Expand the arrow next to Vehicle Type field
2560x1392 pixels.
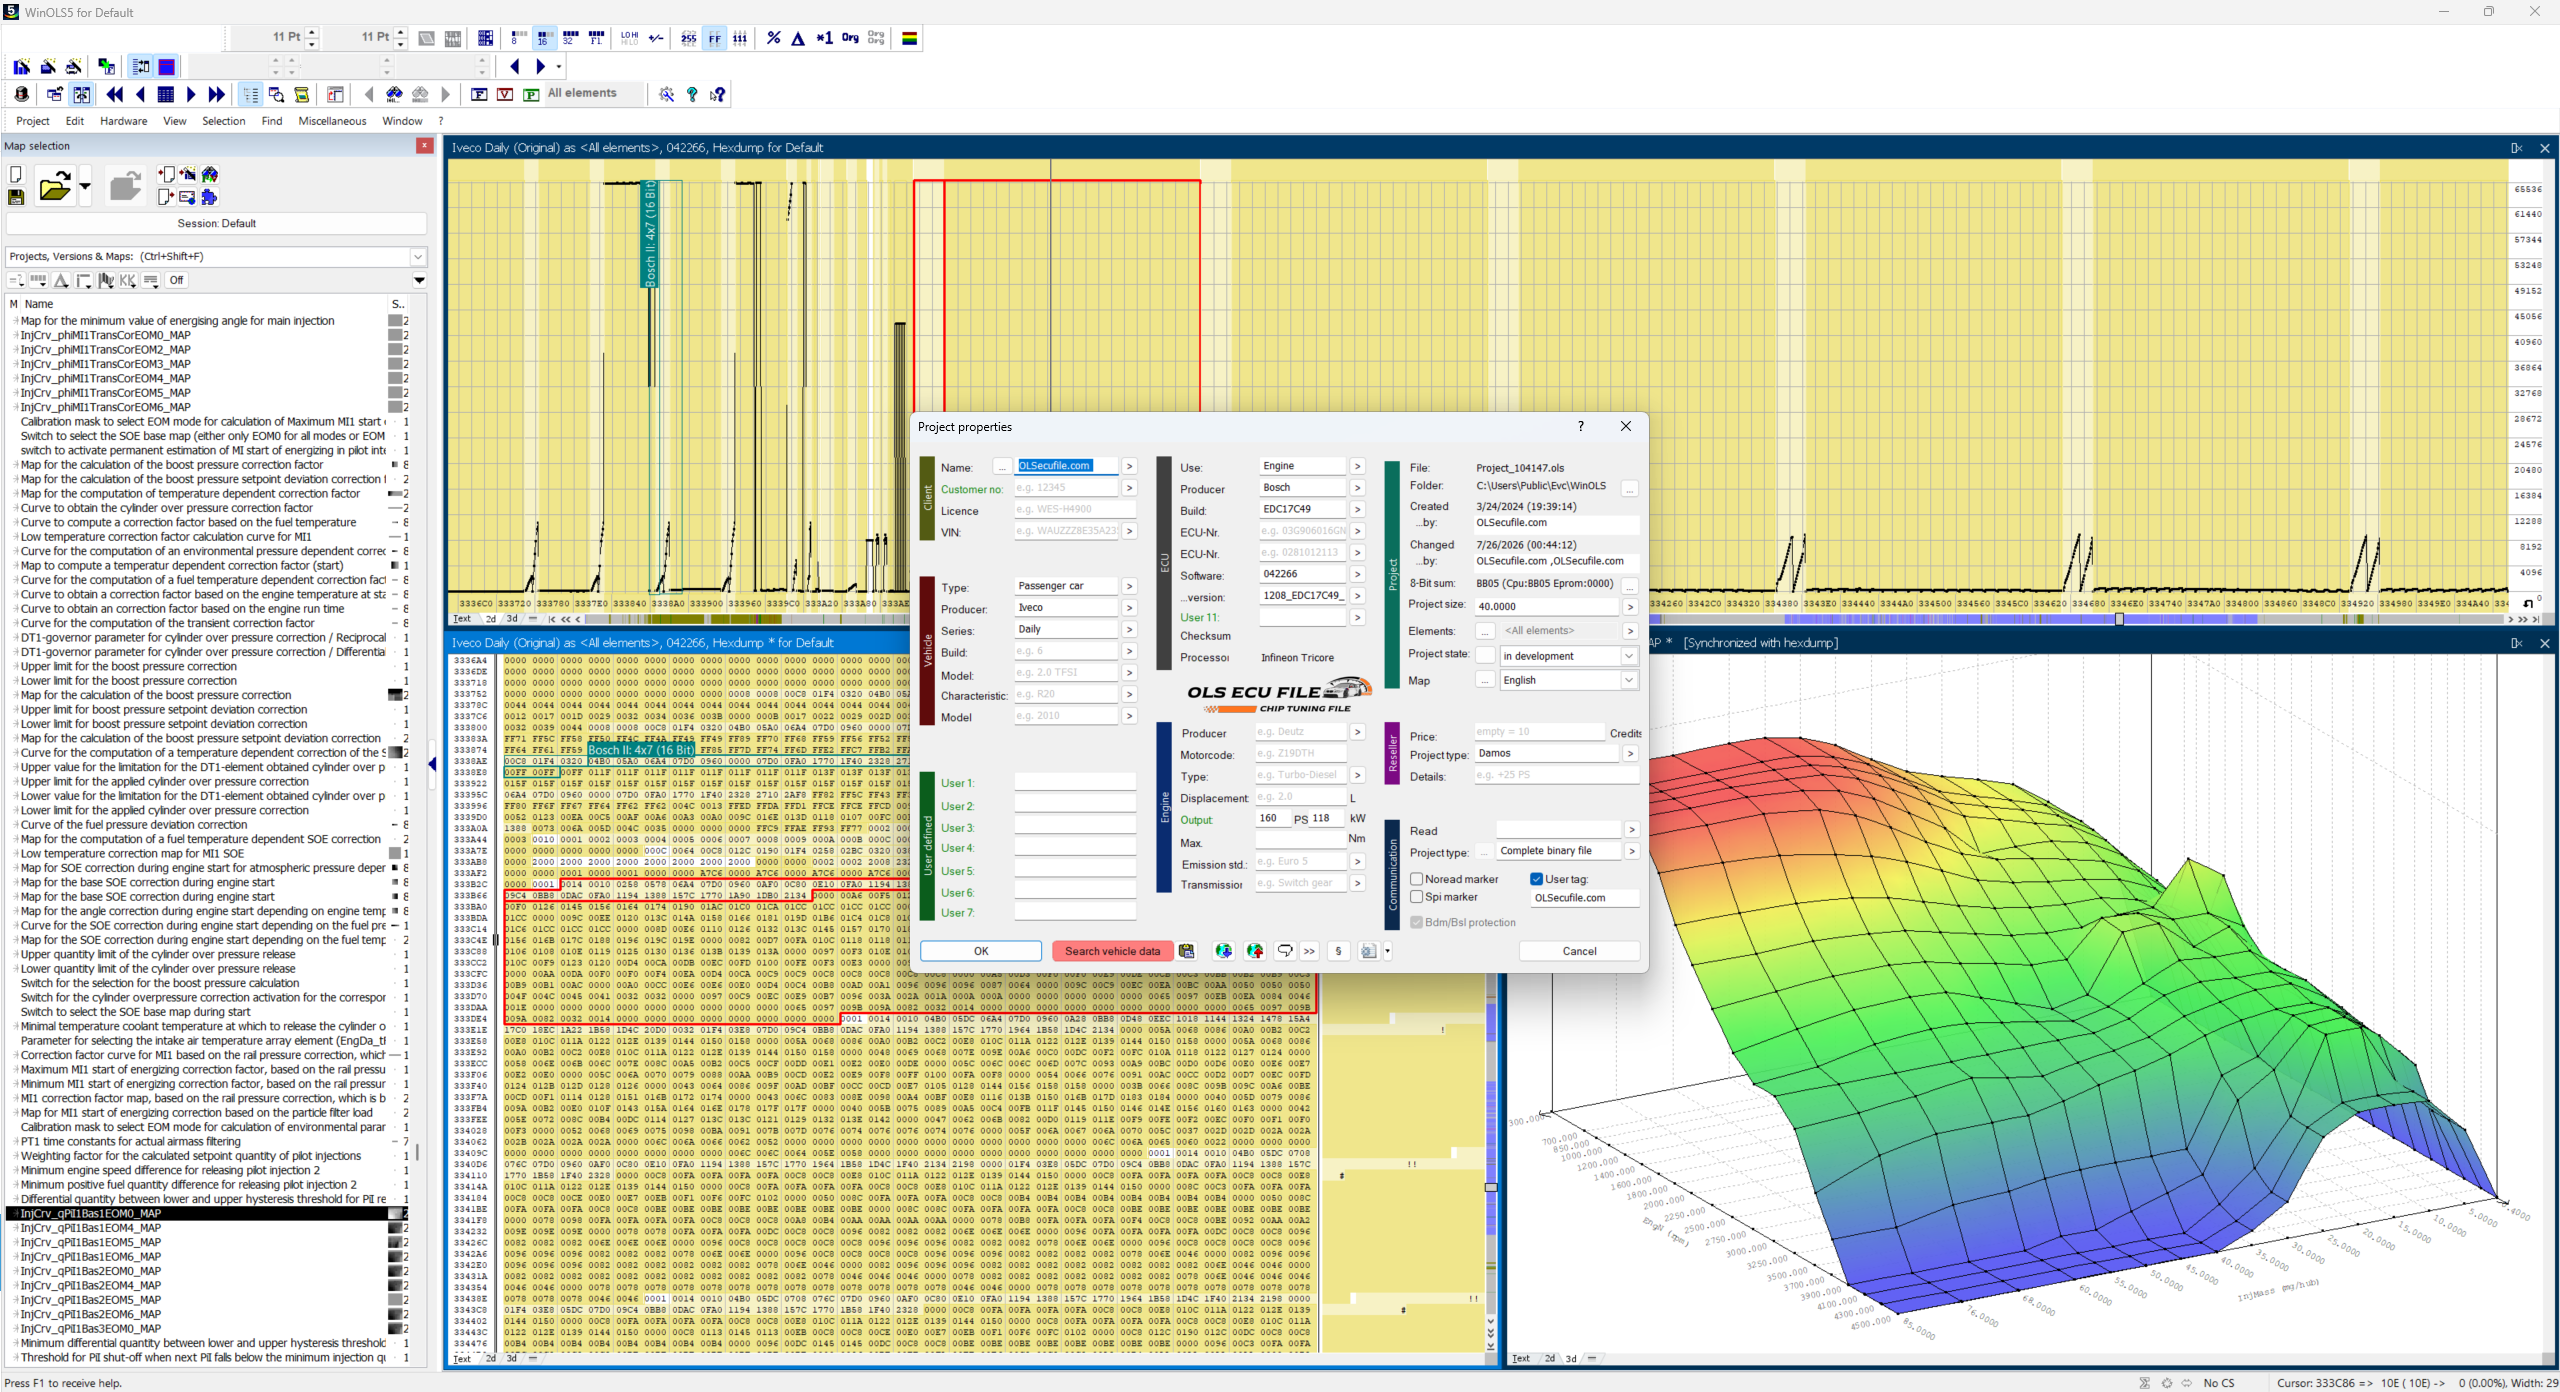(1129, 586)
